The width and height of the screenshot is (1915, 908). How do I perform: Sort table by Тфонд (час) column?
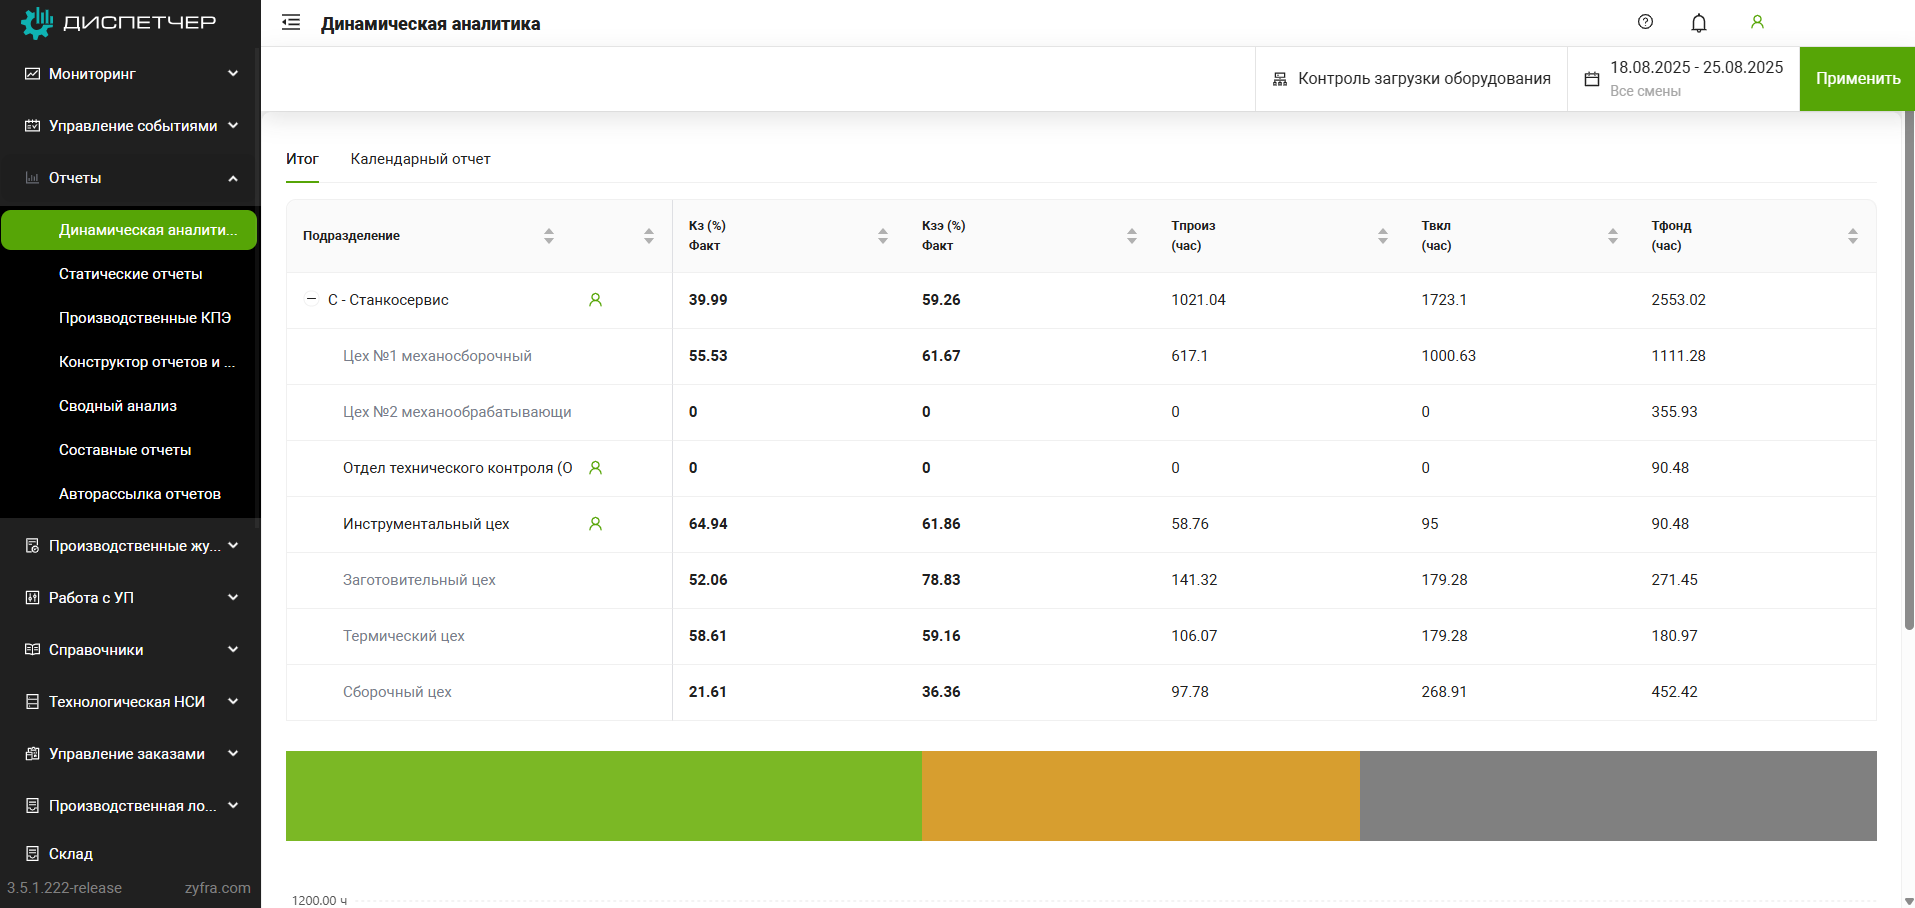[1852, 236]
